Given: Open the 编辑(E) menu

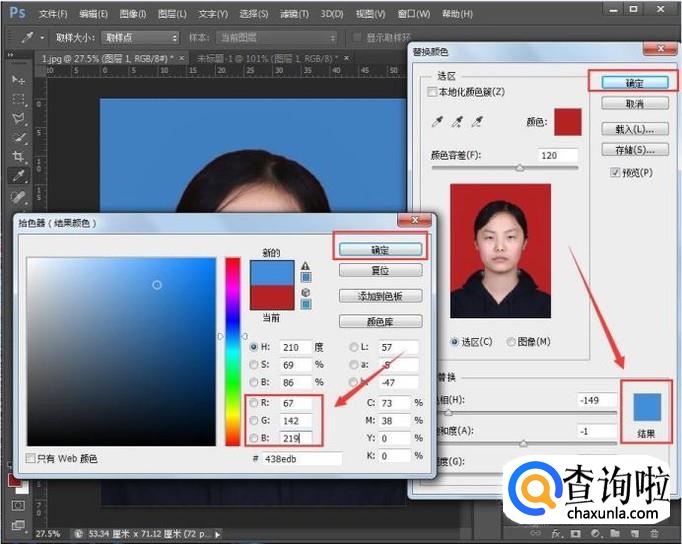Looking at the screenshot, I should tap(94, 14).
